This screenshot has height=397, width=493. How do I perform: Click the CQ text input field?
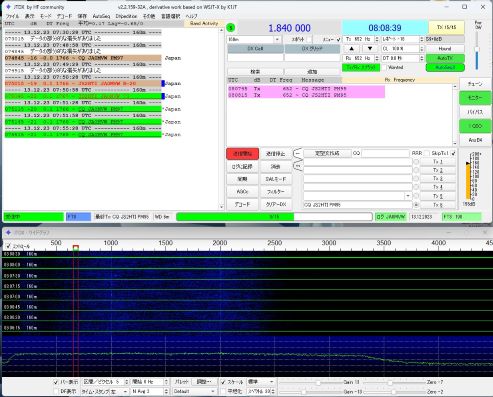(x=385, y=153)
